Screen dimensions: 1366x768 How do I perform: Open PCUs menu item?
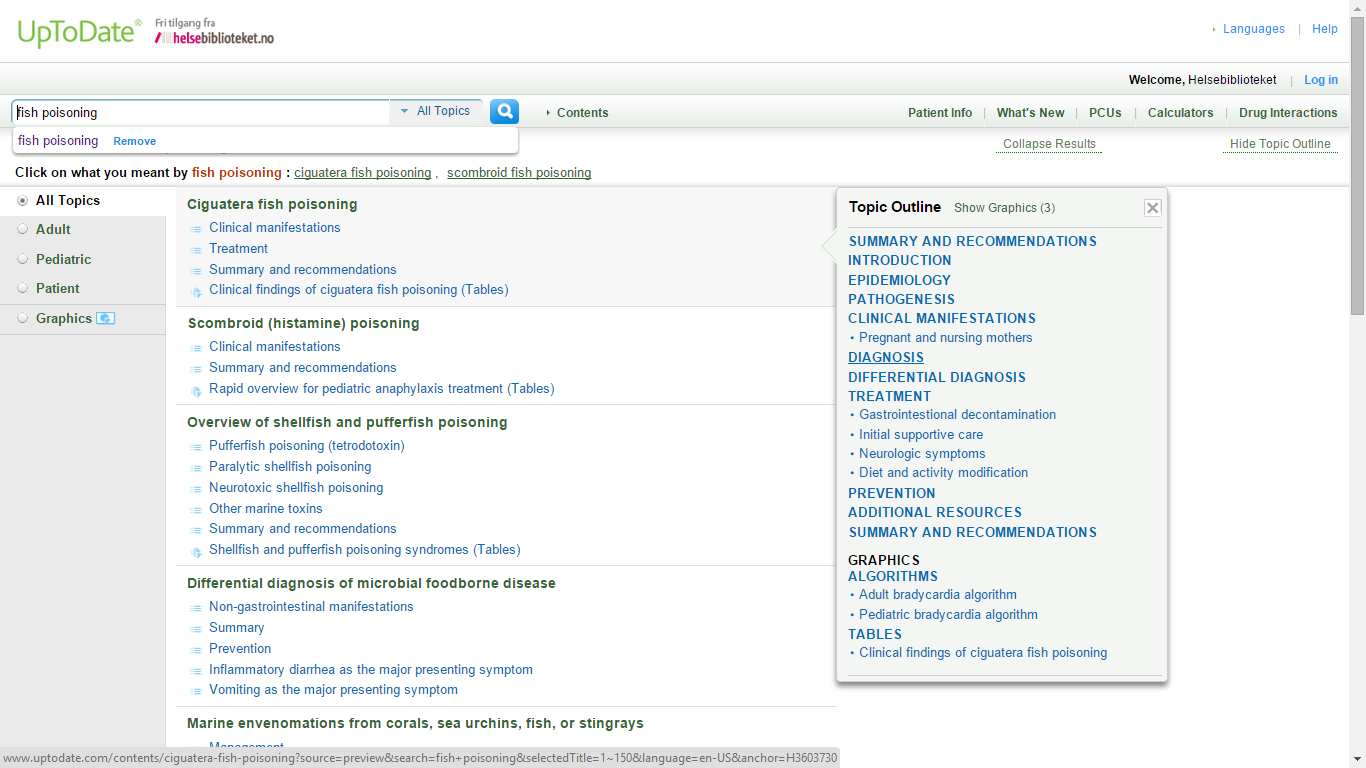tap(1105, 113)
